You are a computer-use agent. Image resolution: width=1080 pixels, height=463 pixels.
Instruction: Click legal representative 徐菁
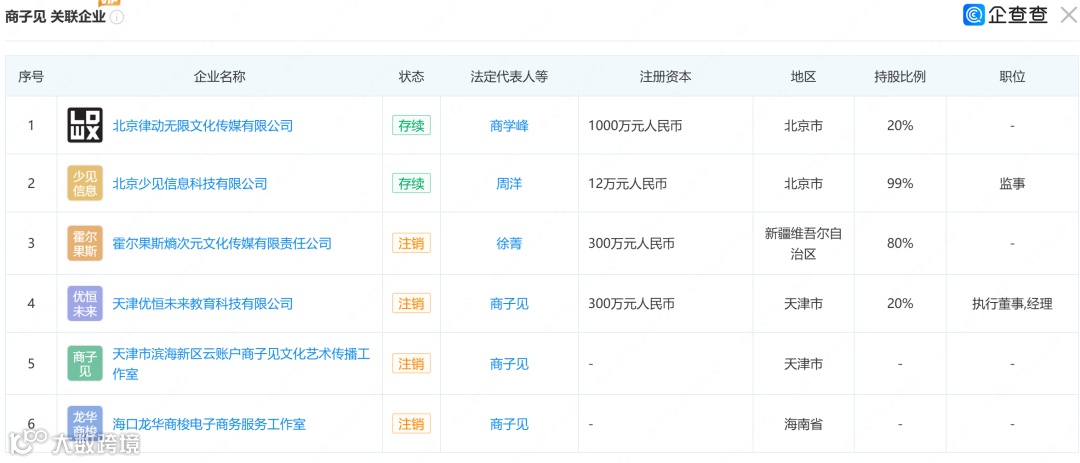509,243
